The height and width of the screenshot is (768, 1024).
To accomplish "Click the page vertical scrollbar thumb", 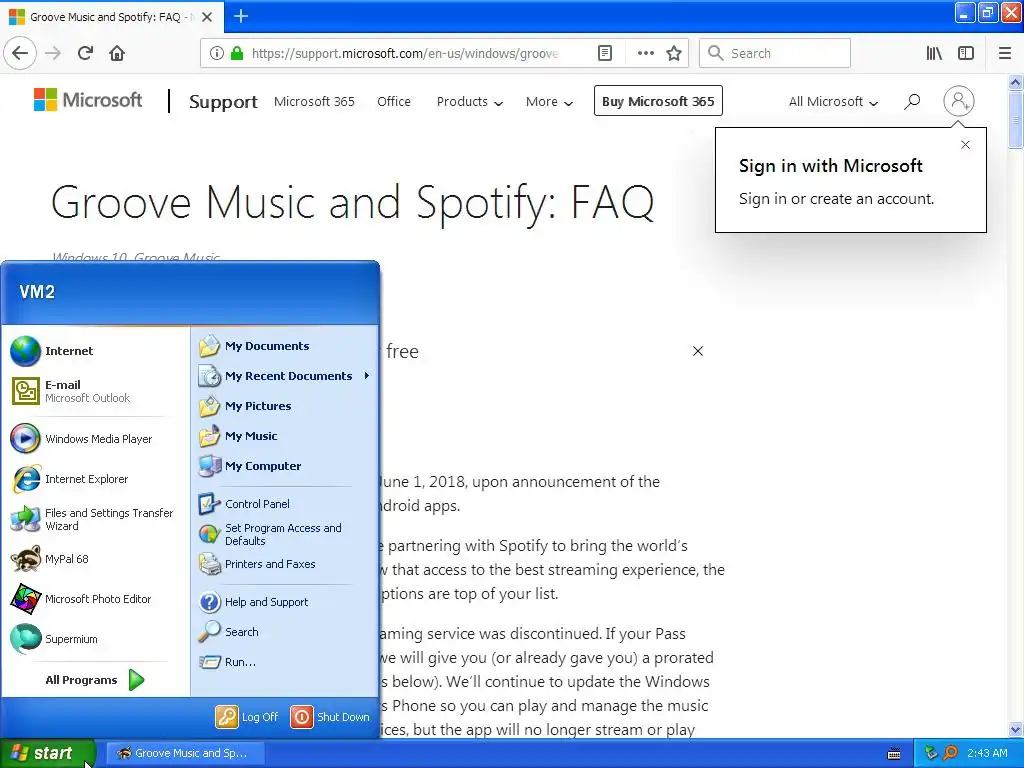I will [x=1015, y=120].
